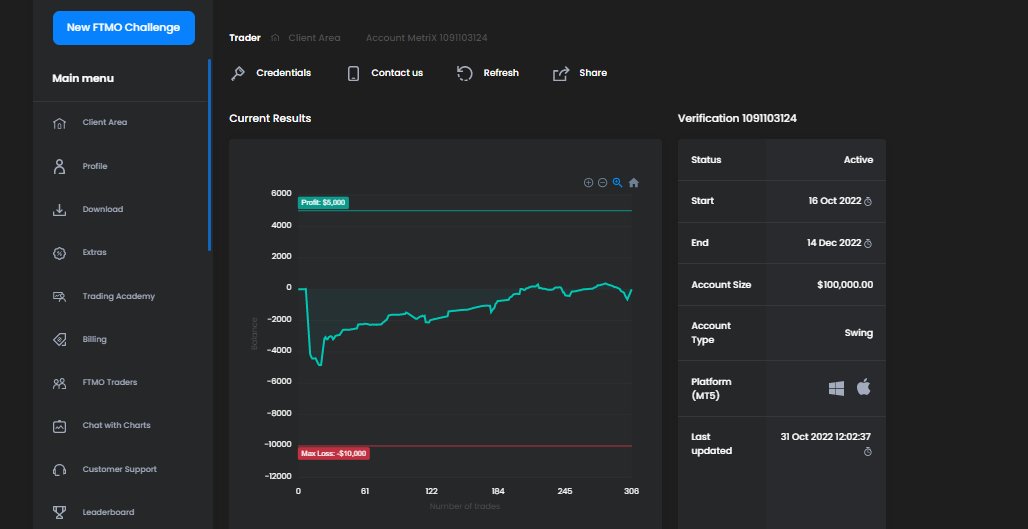The image size is (1028, 529).
Task: Click the clock icon under last updated
Action: coord(868,452)
